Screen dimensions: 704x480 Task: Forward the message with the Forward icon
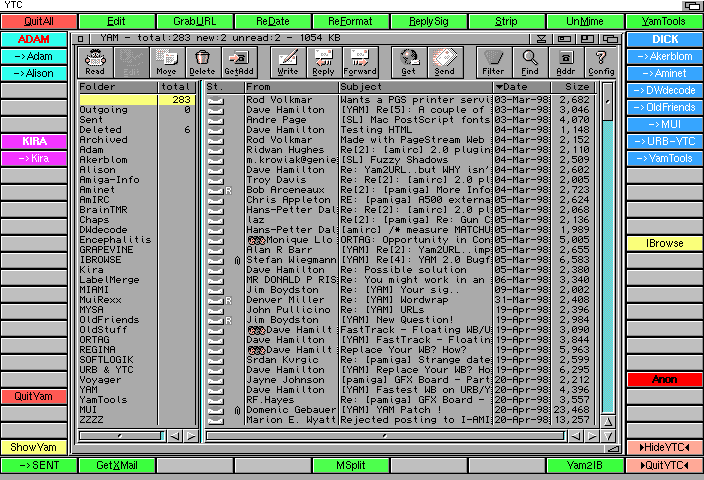[x=360, y=62]
